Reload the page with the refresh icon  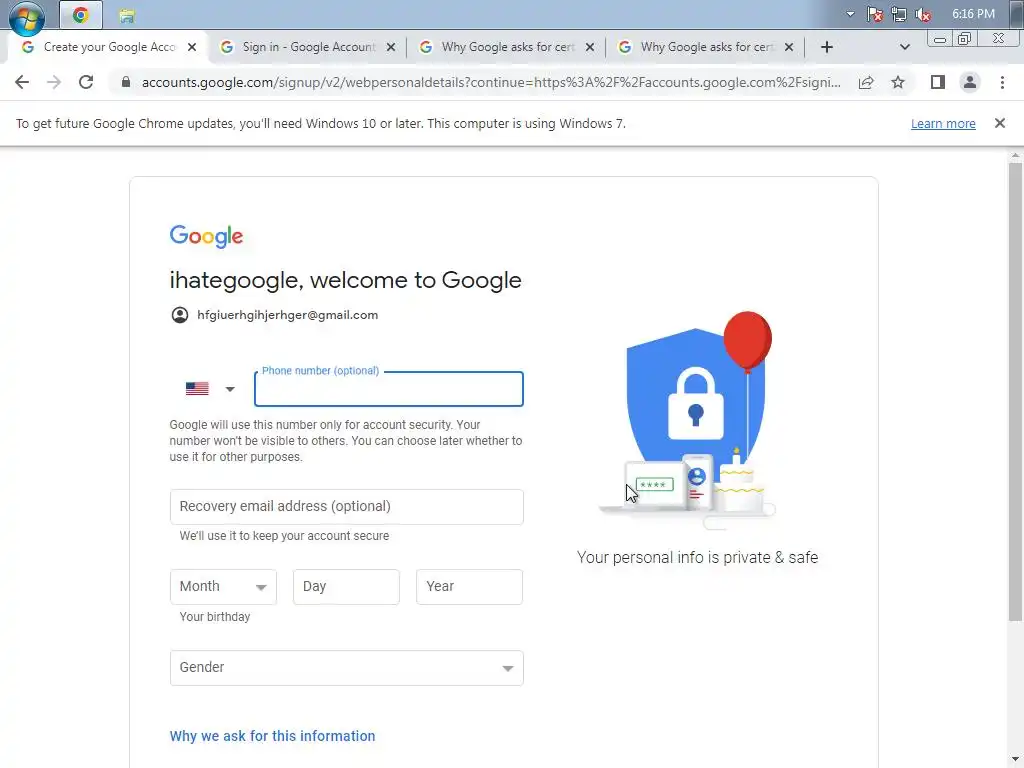pyautogui.click(x=86, y=82)
